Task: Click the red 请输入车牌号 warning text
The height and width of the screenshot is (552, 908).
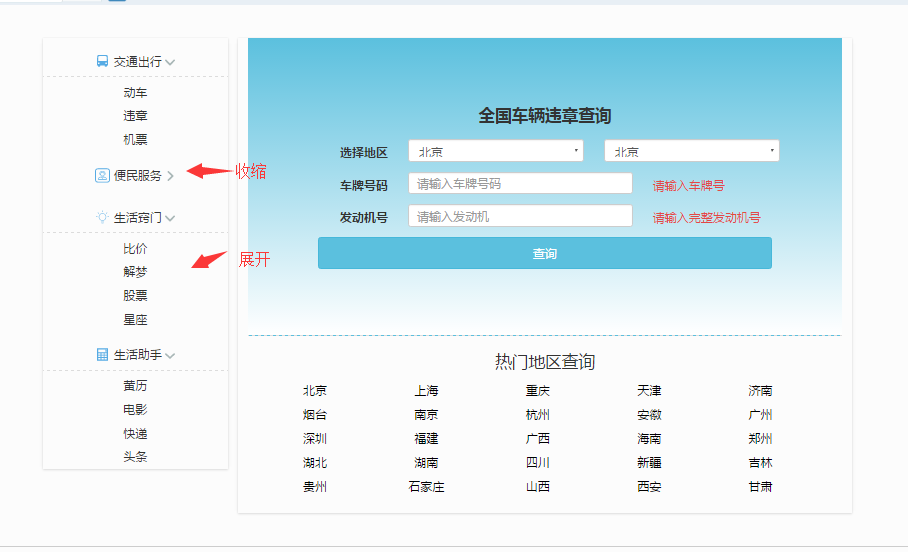Action: click(x=689, y=186)
